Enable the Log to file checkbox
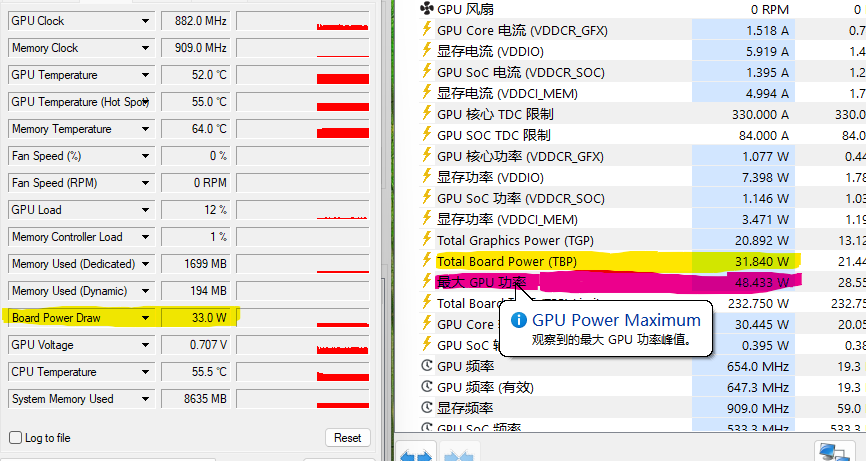 (x=15, y=438)
